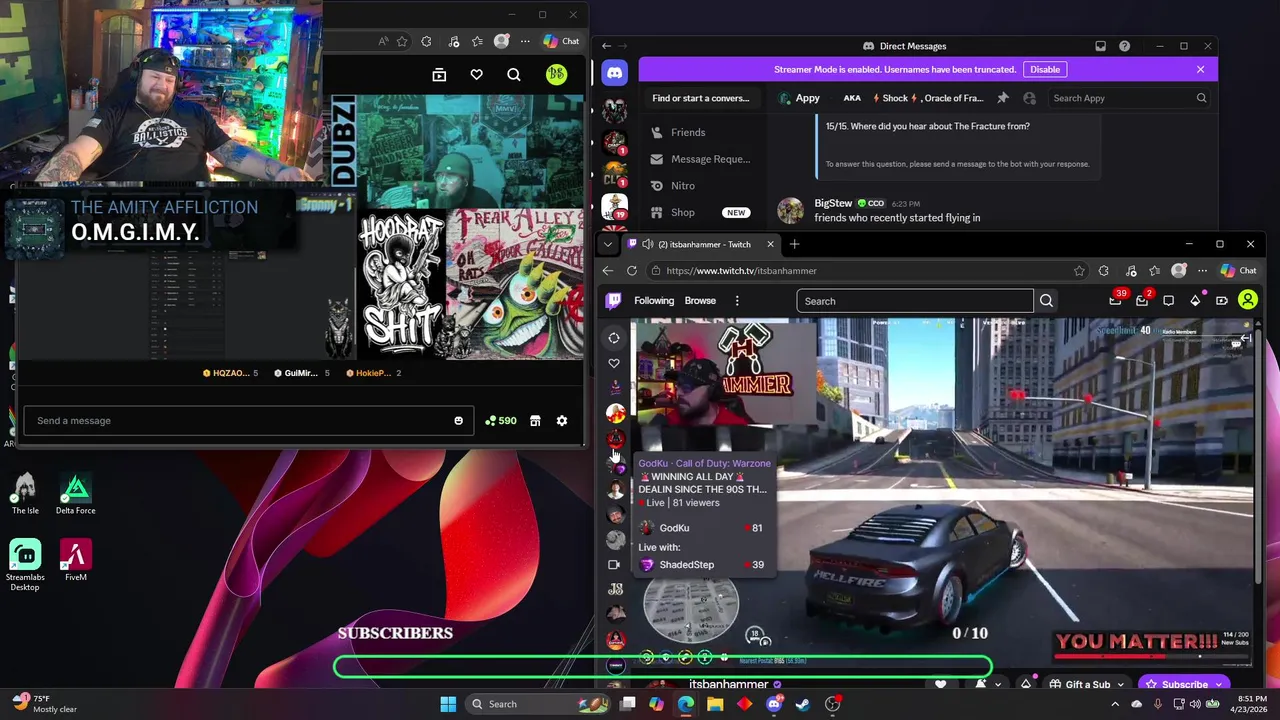
Task: Open GodKu channel from the hover card
Action: pyautogui.click(x=701, y=528)
